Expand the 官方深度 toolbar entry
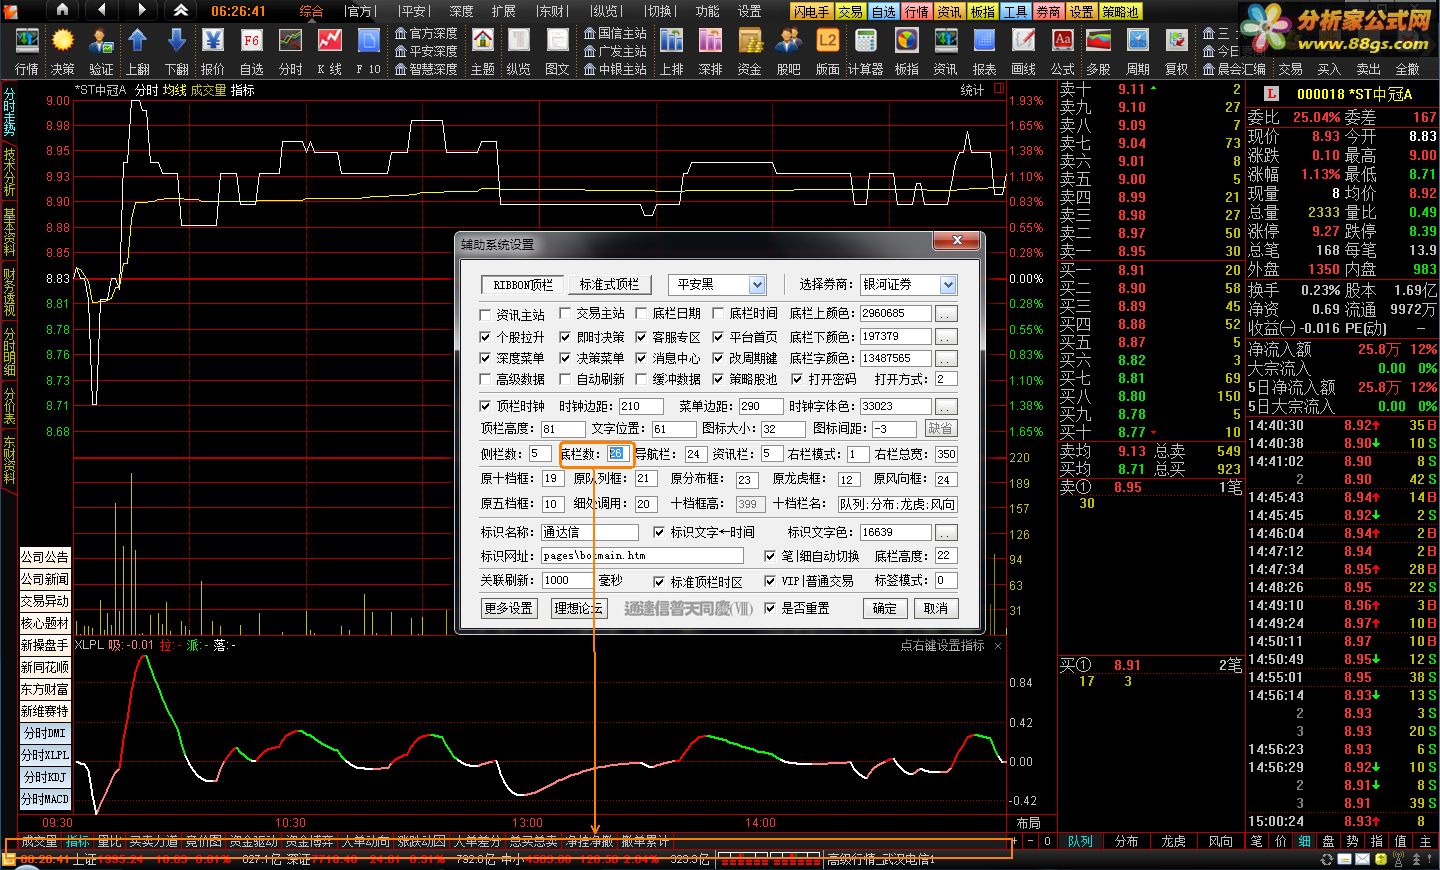Viewport: 1440px width, 870px height. pos(426,33)
